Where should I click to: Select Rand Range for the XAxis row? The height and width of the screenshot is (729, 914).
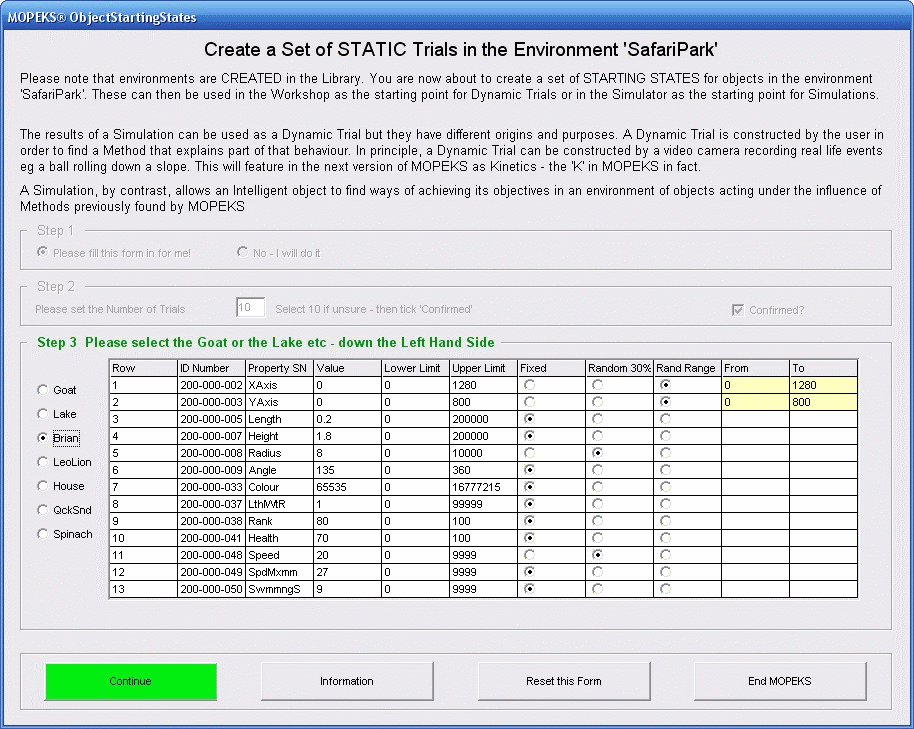coord(665,385)
